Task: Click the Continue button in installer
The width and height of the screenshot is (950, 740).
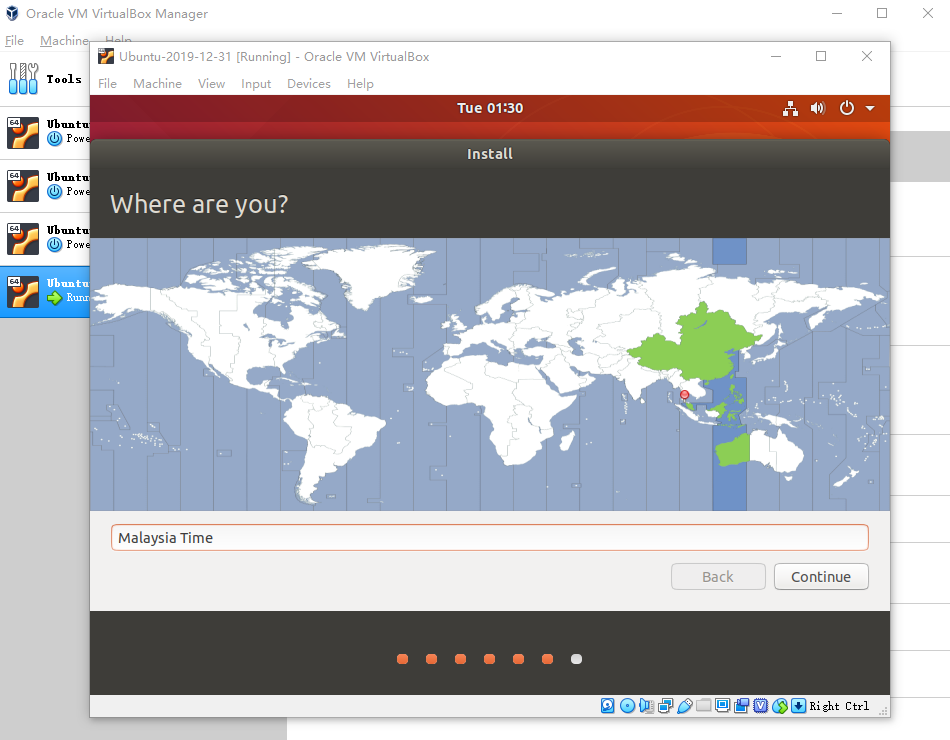Action: click(x=821, y=576)
